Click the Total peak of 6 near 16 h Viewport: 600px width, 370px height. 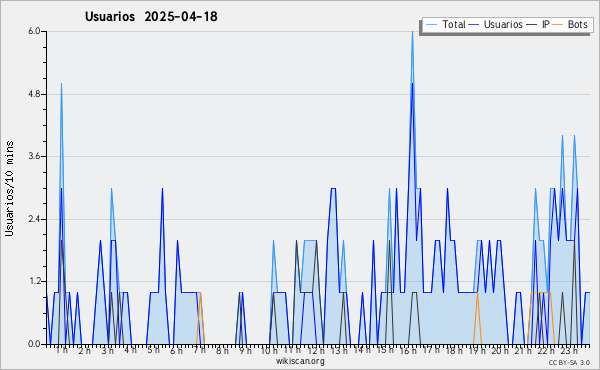click(412, 32)
